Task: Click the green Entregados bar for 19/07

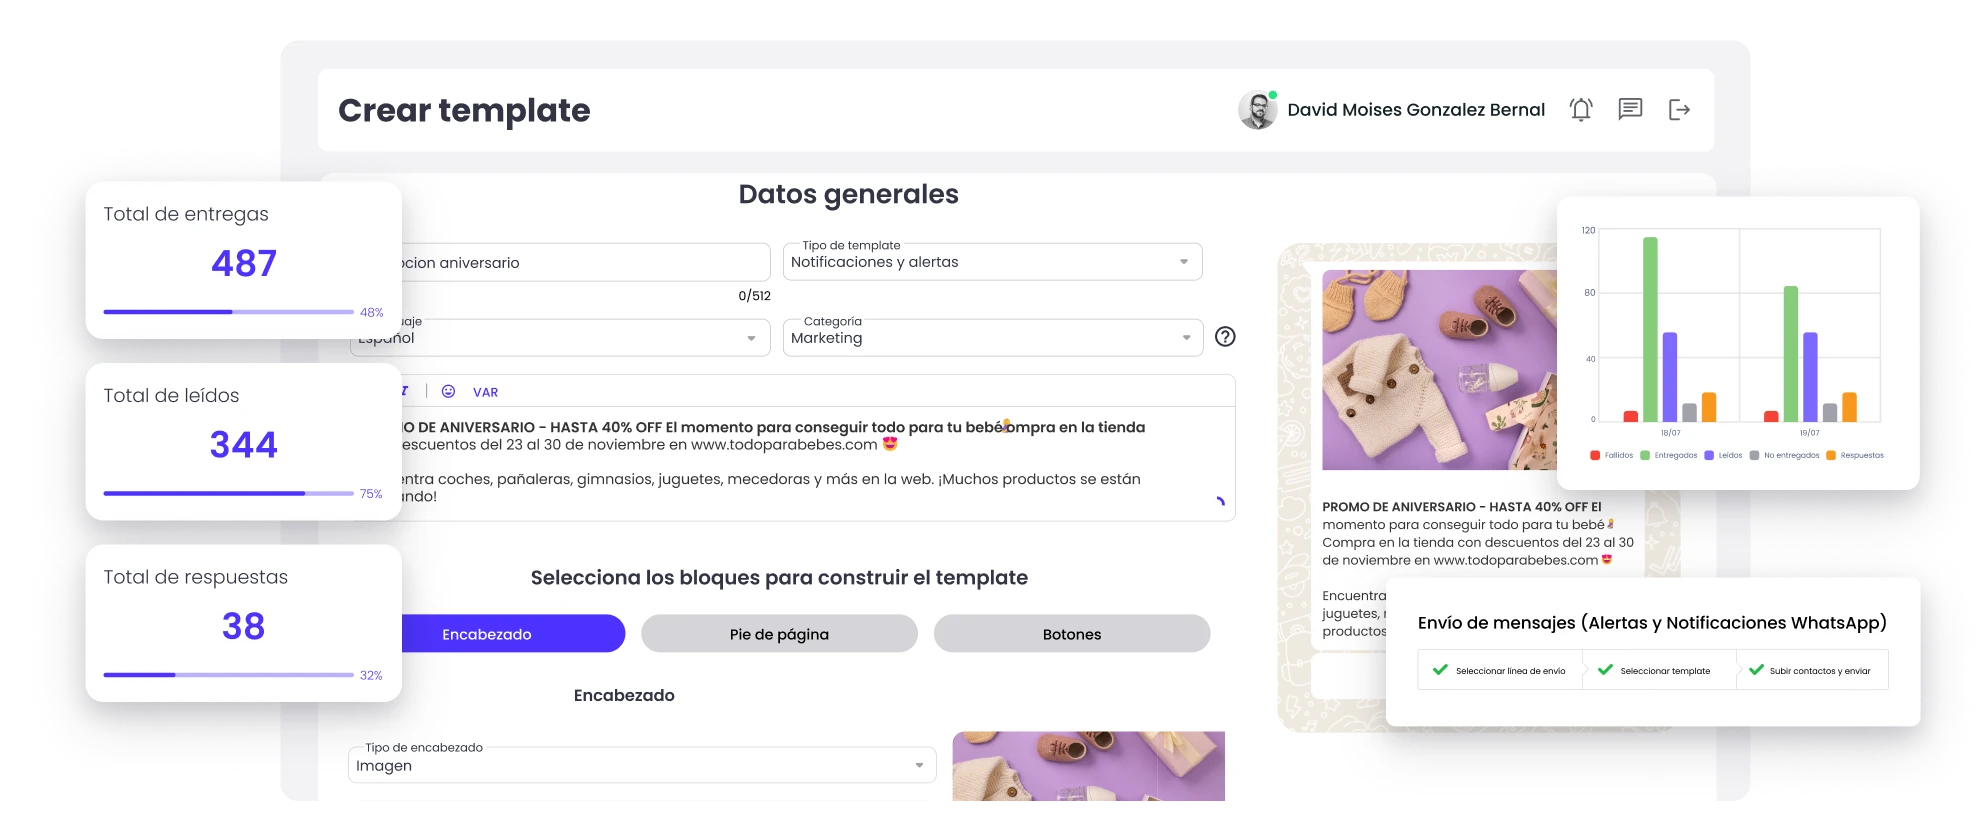Action: coord(1790,354)
